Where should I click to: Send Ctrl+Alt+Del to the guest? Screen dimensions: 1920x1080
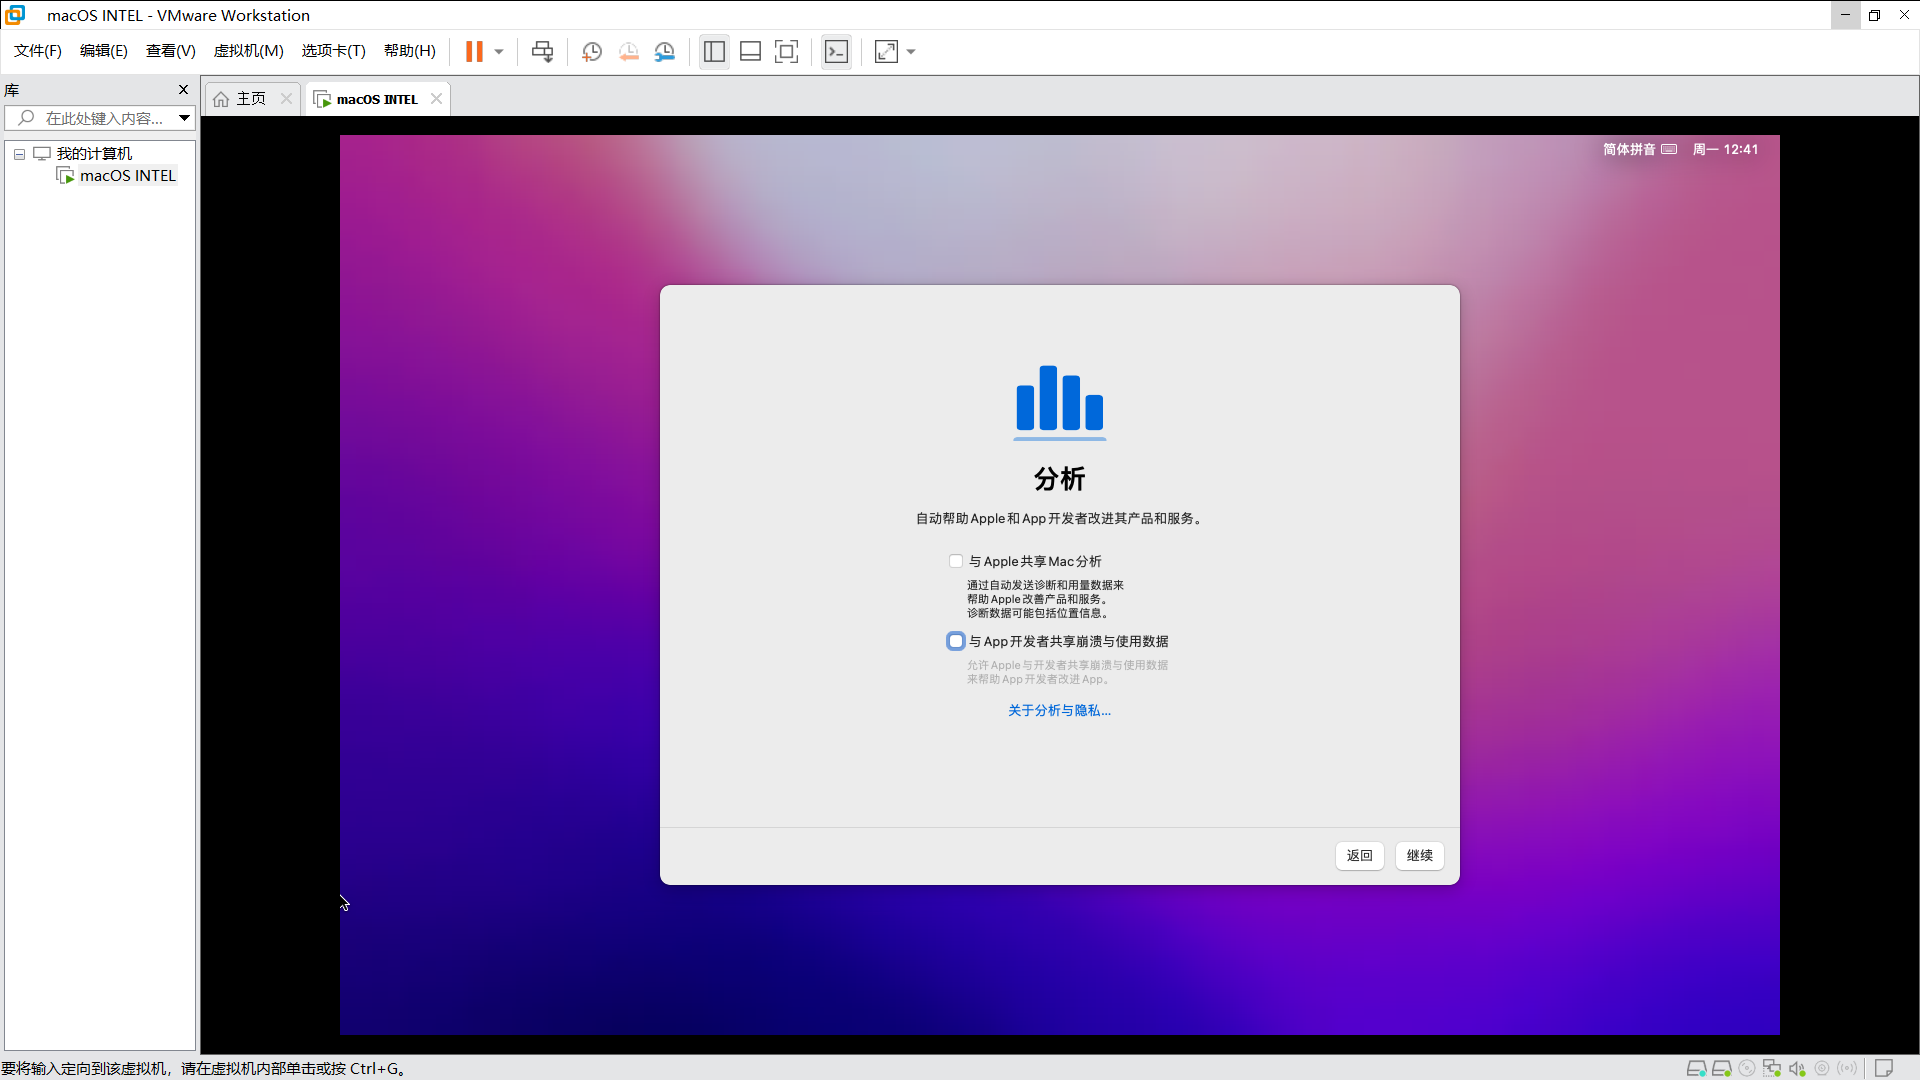click(x=542, y=52)
